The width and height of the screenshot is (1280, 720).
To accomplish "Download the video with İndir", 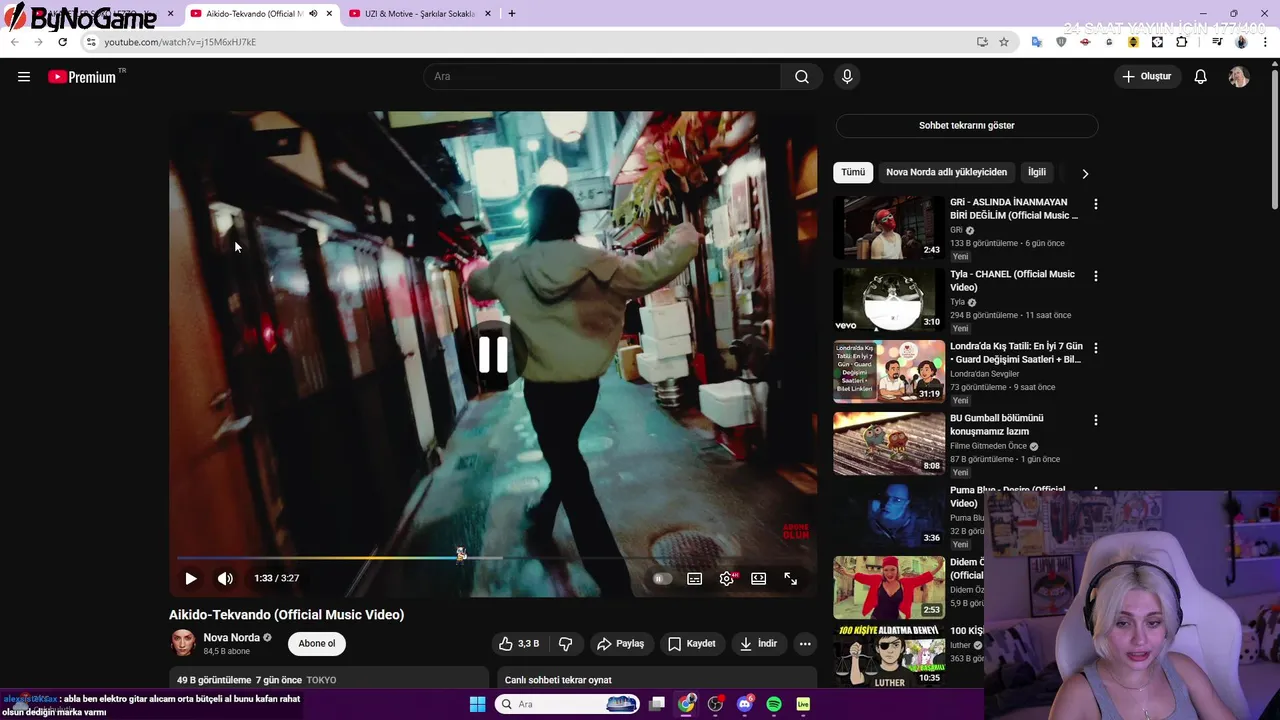I will [758, 644].
